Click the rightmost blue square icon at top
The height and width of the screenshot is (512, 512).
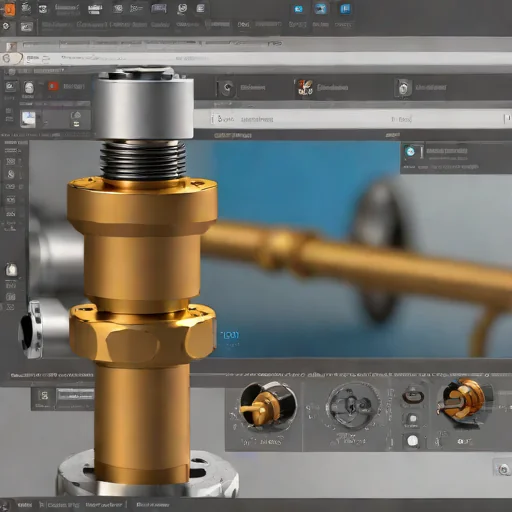coord(346,8)
